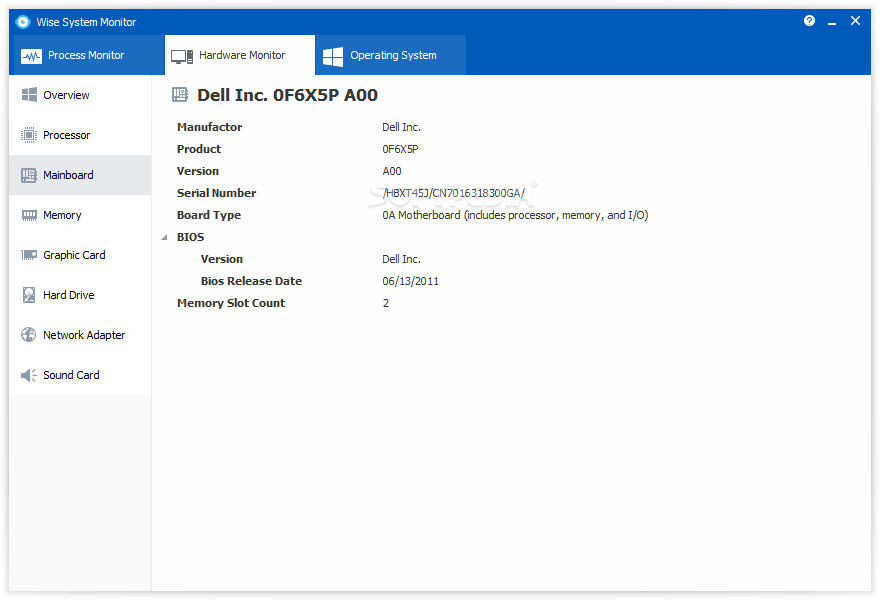880x600 pixels.
Task: Minimize the Wise System Monitor window
Action: [x=832, y=22]
